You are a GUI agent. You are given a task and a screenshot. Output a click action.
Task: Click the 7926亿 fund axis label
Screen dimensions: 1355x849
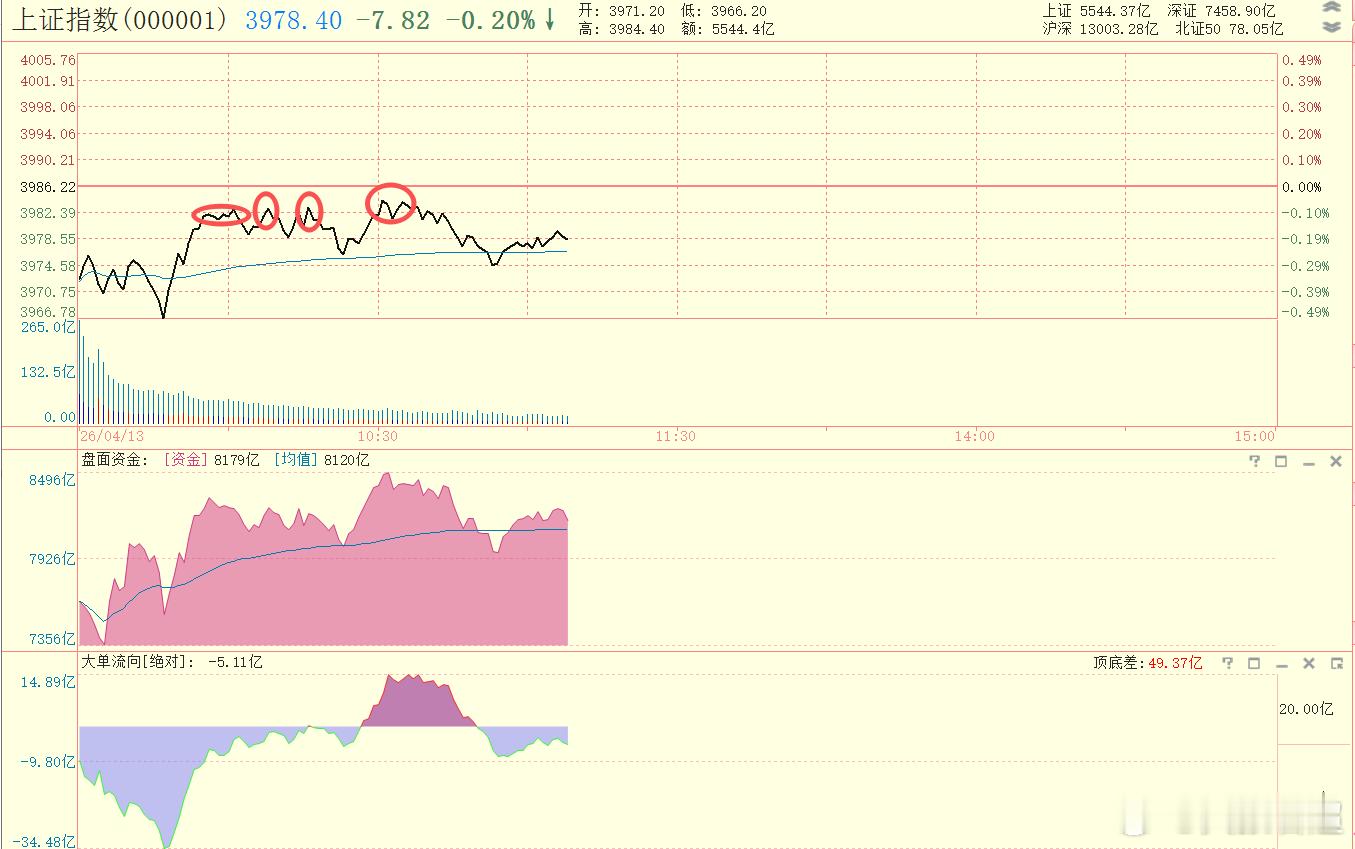(x=53, y=559)
